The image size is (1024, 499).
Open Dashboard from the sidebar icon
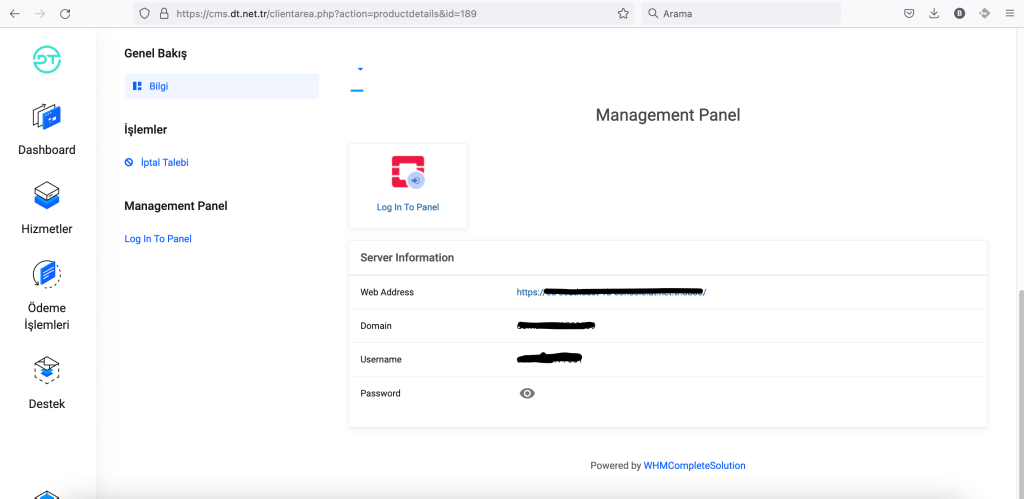tap(47, 117)
